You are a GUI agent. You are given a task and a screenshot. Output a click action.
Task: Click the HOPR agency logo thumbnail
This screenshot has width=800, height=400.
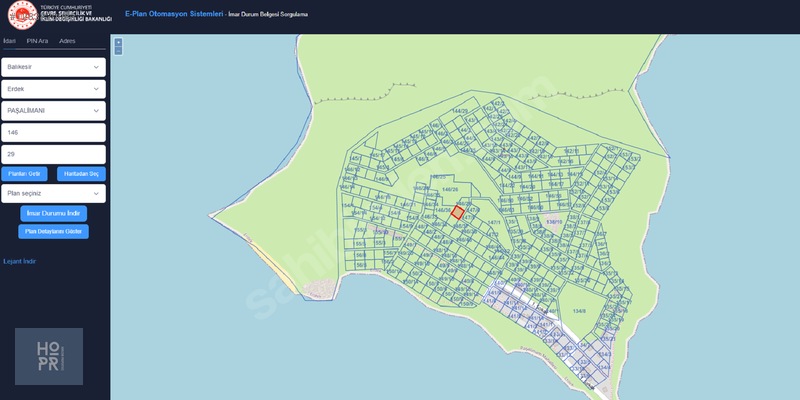pyautogui.click(x=49, y=356)
